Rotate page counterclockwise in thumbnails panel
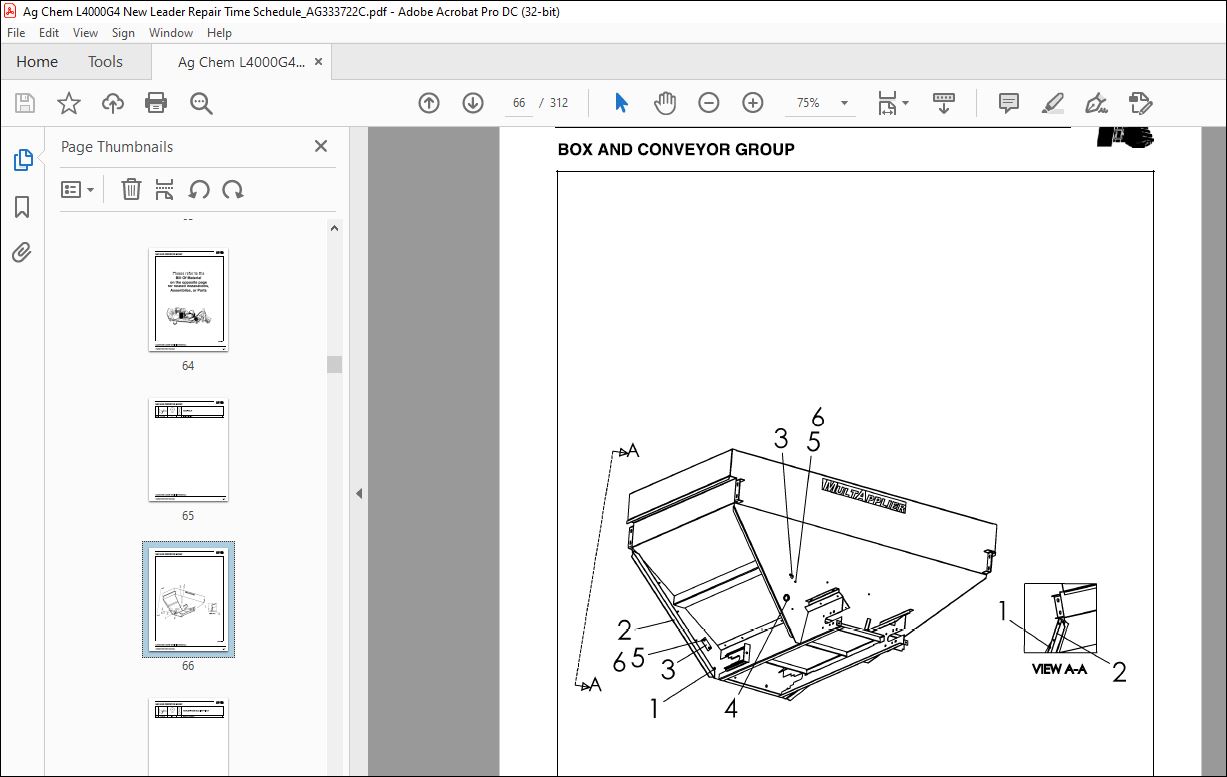 click(x=199, y=189)
